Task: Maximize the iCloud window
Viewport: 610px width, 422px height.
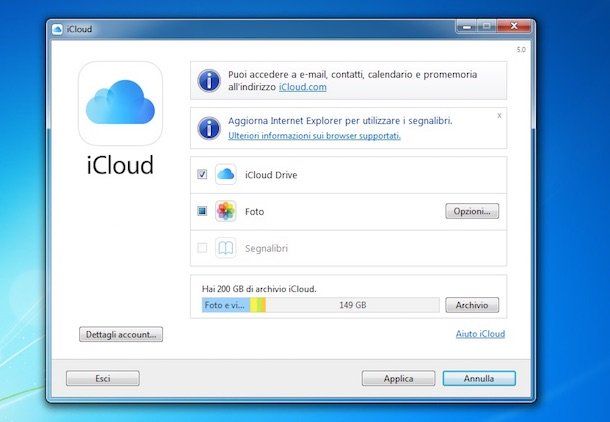Action: click(x=487, y=26)
